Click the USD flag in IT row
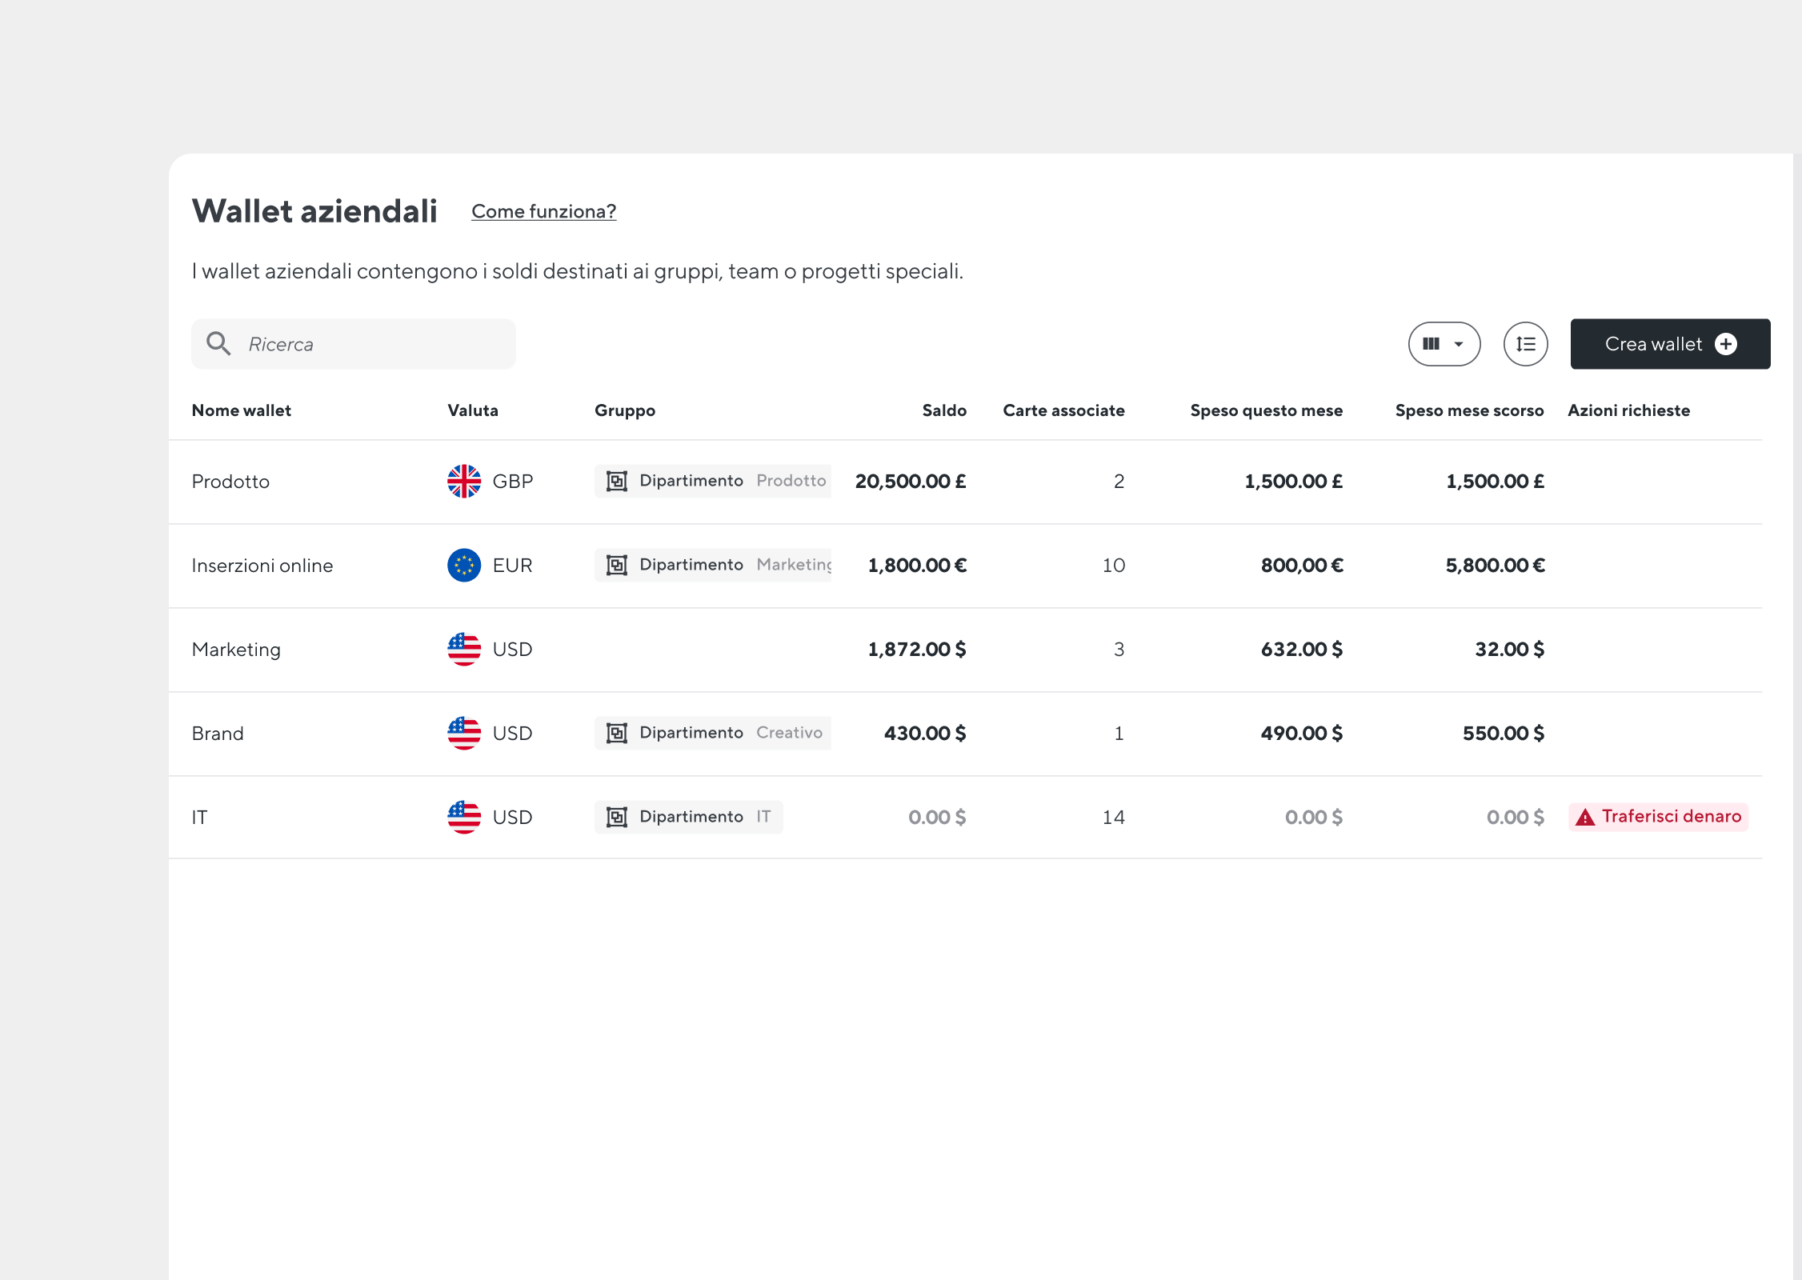This screenshot has height=1280, width=1802. pyautogui.click(x=464, y=817)
